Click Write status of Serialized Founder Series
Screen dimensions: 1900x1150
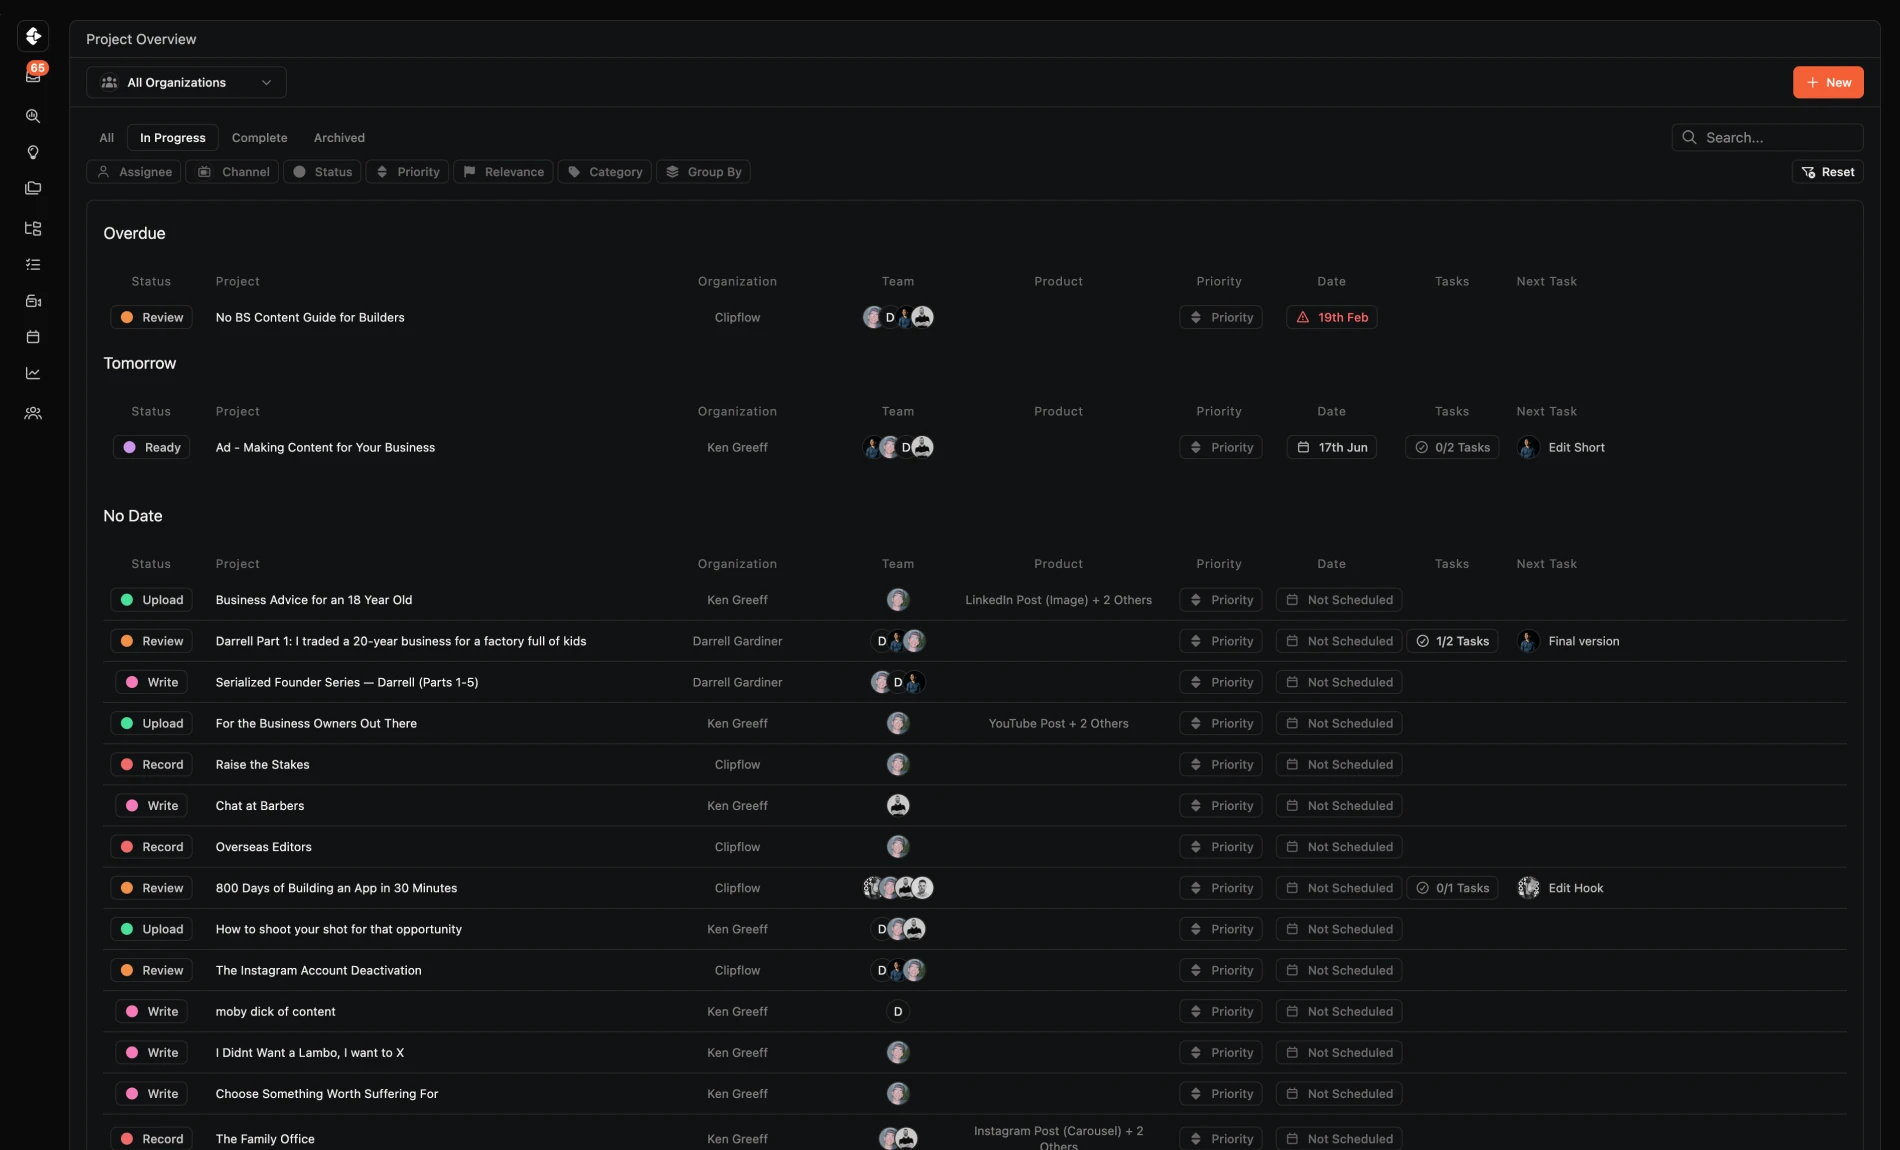[x=151, y=682]
